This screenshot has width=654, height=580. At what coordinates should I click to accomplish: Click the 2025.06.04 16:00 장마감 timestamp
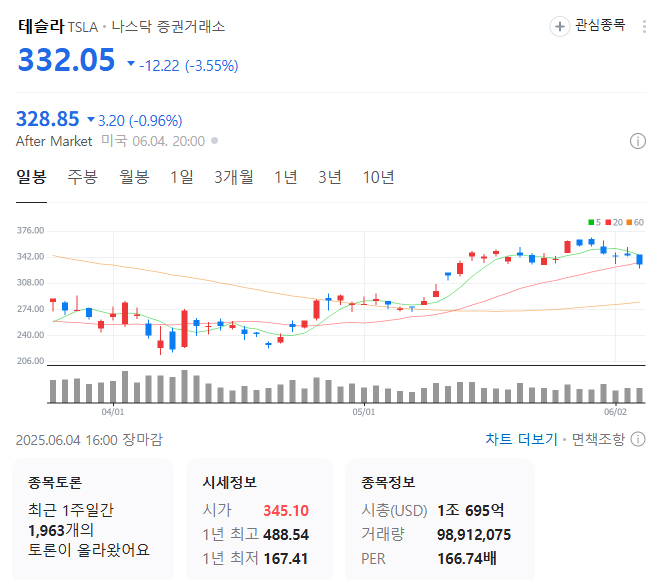tap(89, 439)
